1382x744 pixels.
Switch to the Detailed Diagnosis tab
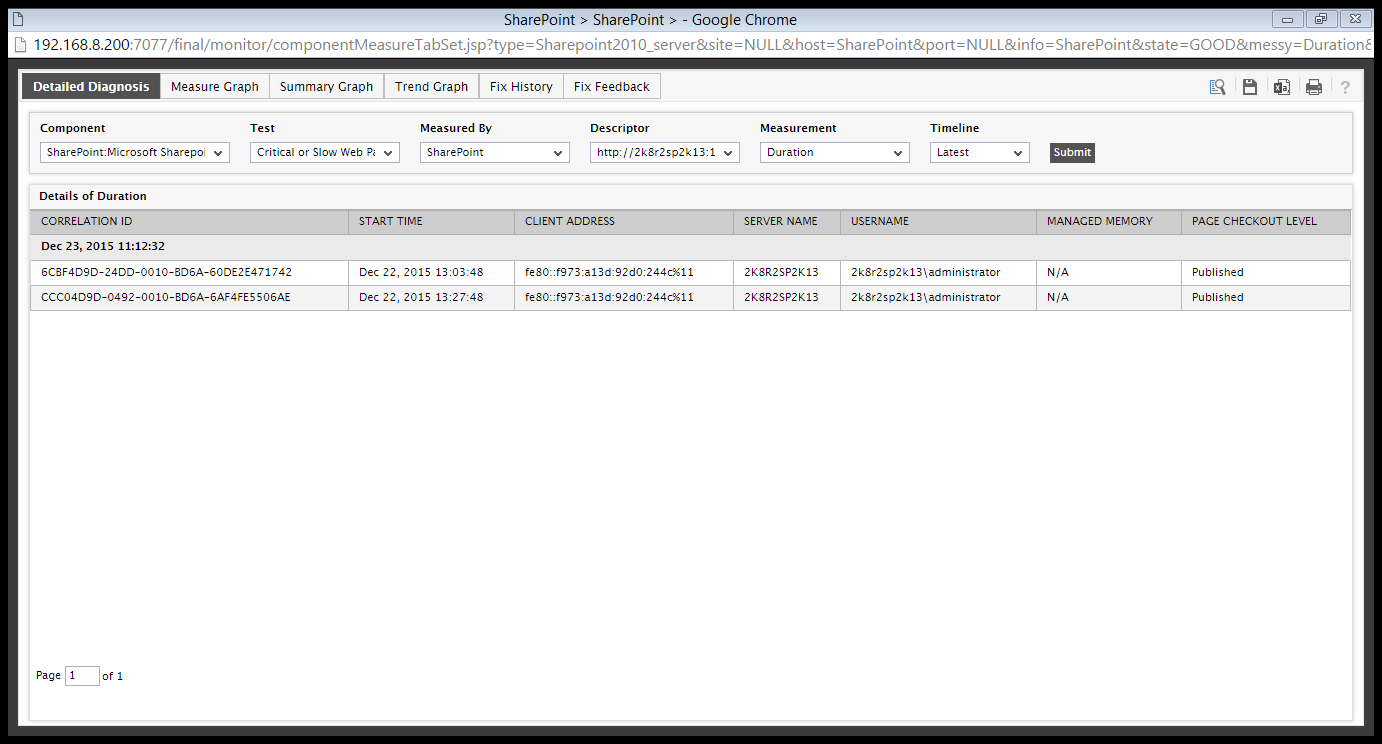(x=91, y=87)
